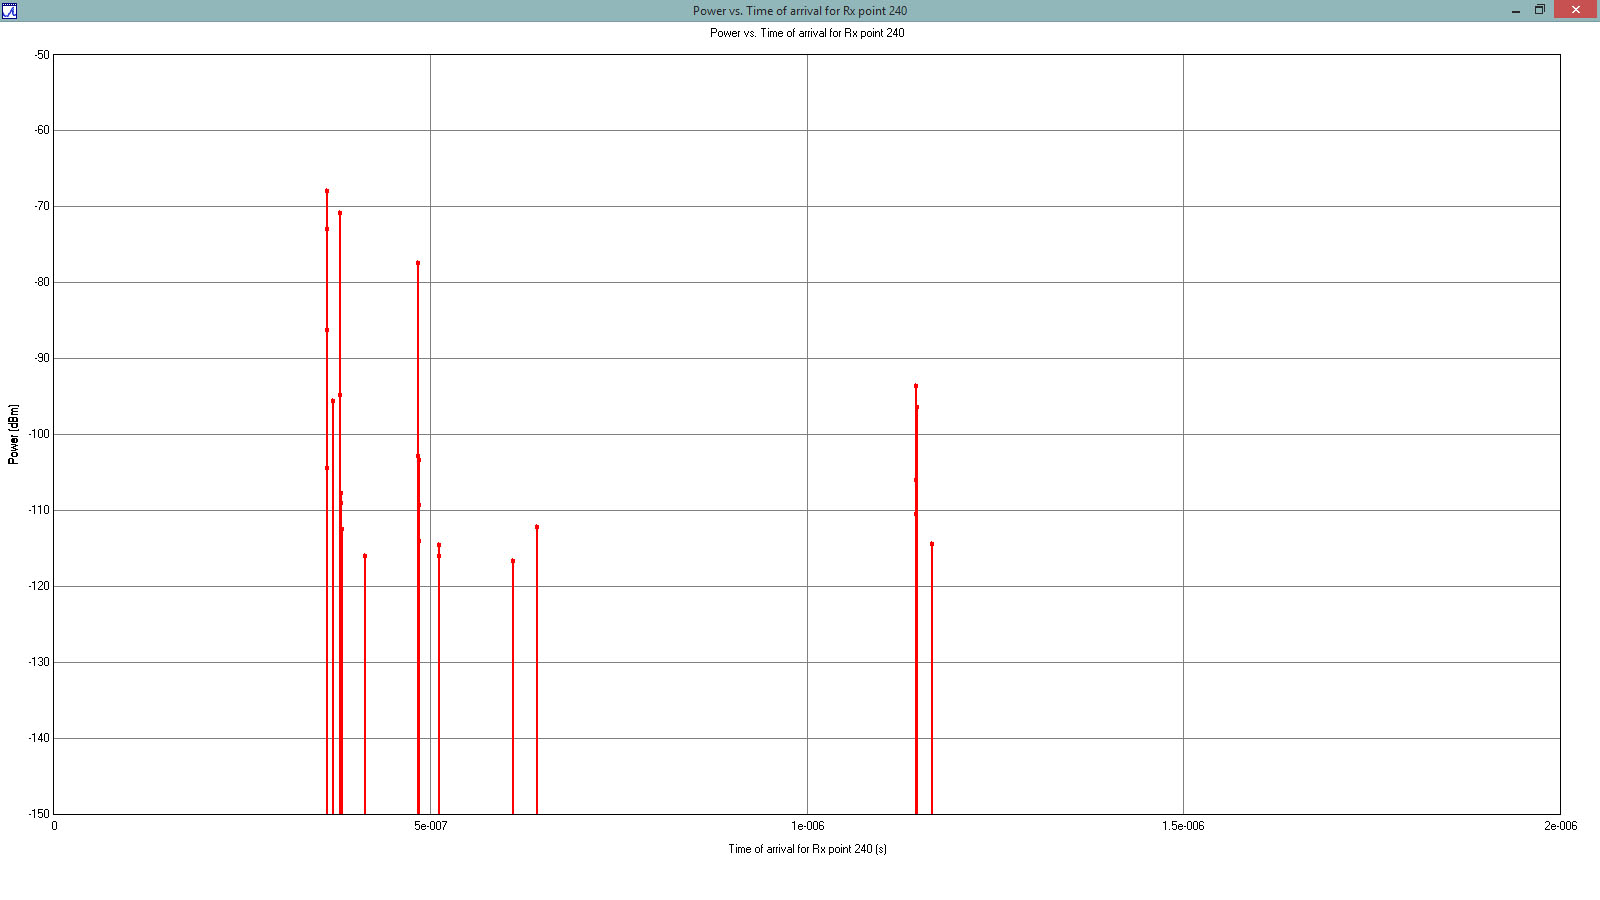The image size is (1600, 900).
Task: Select the marker at -112 dBm left of 1e-006
Action: (537, 527)
